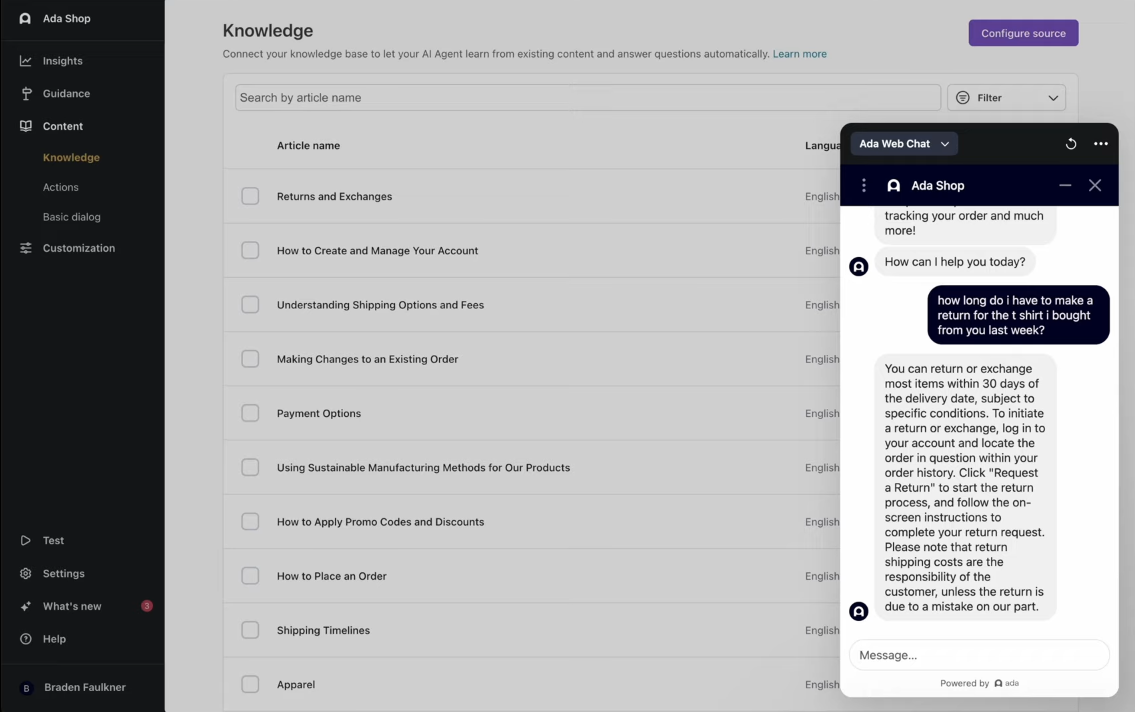Click the Settings gear icon

tap(26, 573)
